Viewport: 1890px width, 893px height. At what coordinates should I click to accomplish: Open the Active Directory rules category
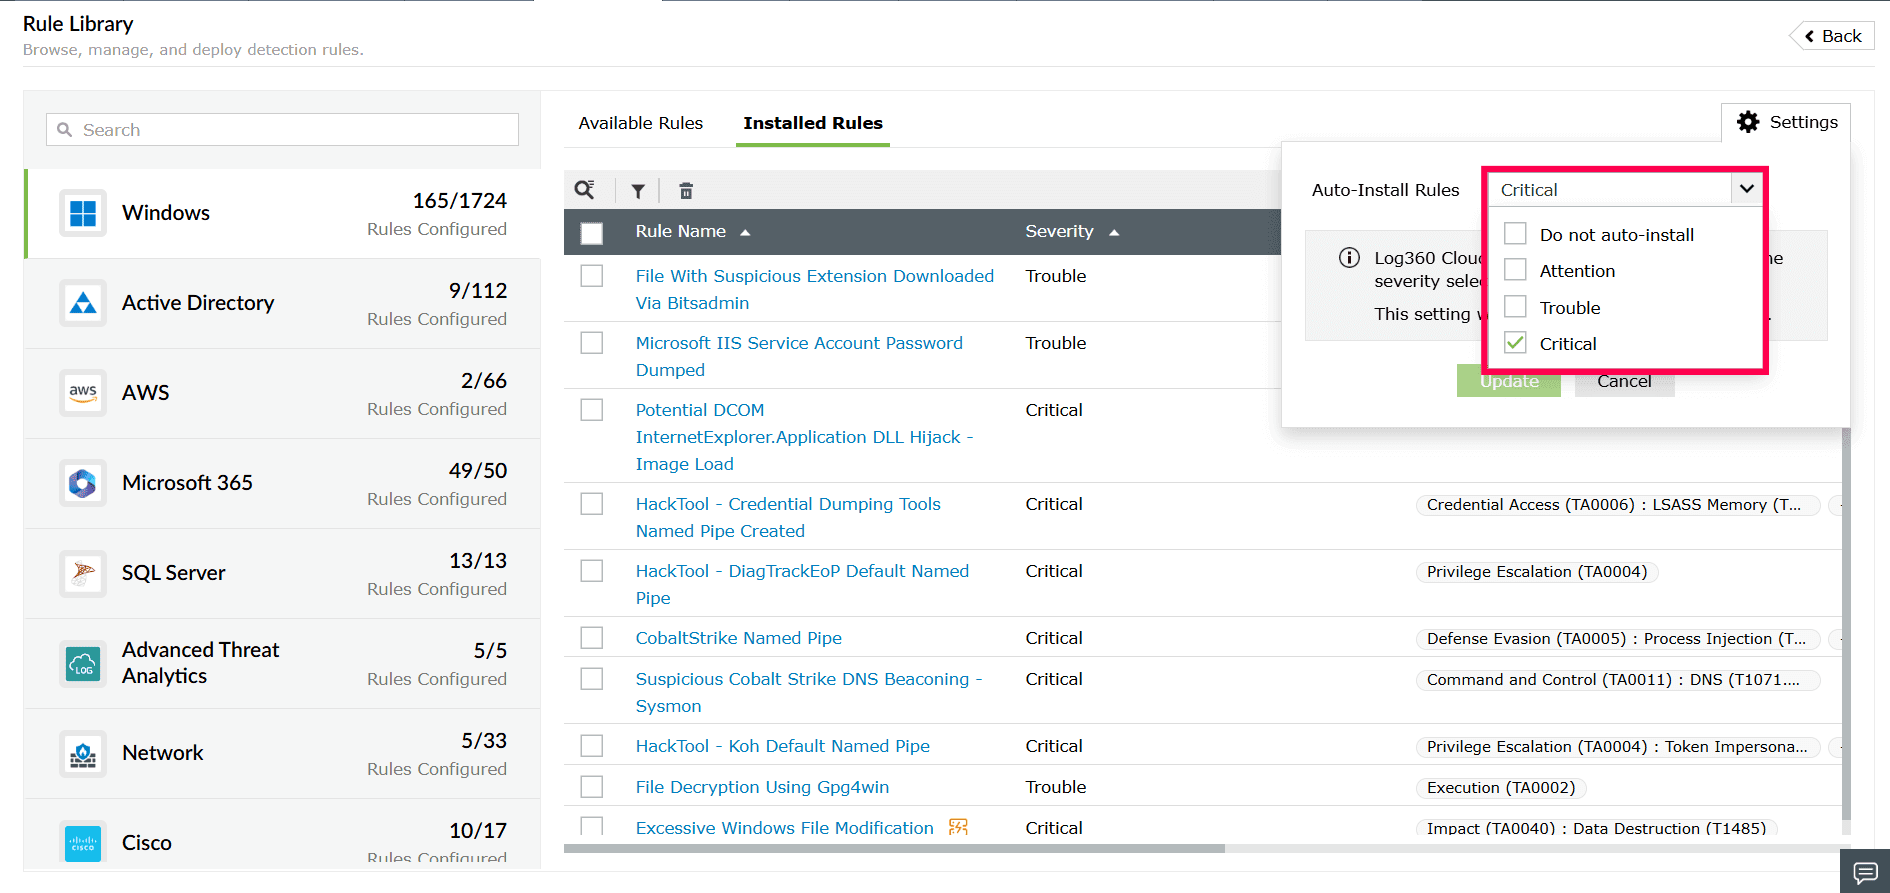coord(283,303)
